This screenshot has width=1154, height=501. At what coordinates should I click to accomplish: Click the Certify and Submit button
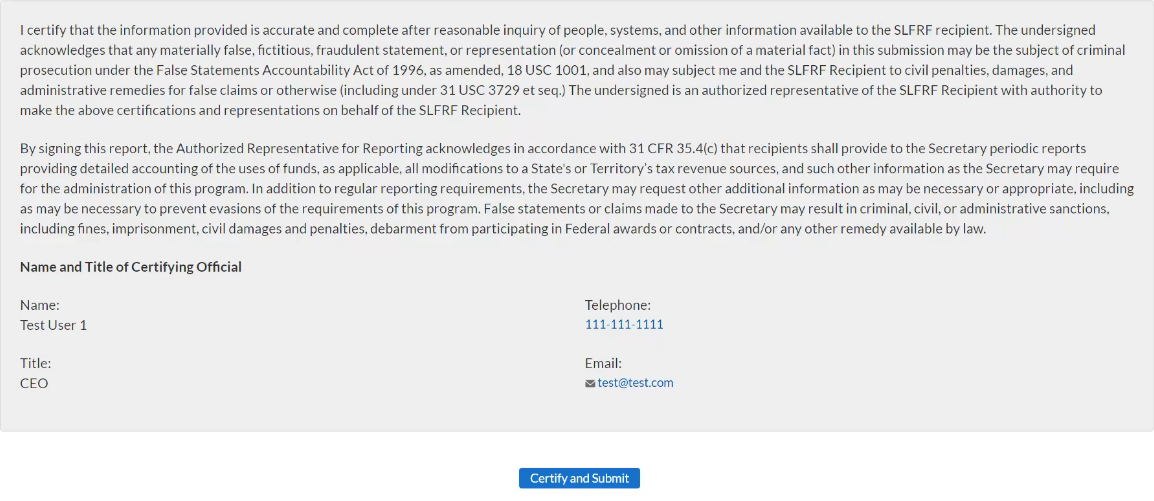[x=579, y=478]
